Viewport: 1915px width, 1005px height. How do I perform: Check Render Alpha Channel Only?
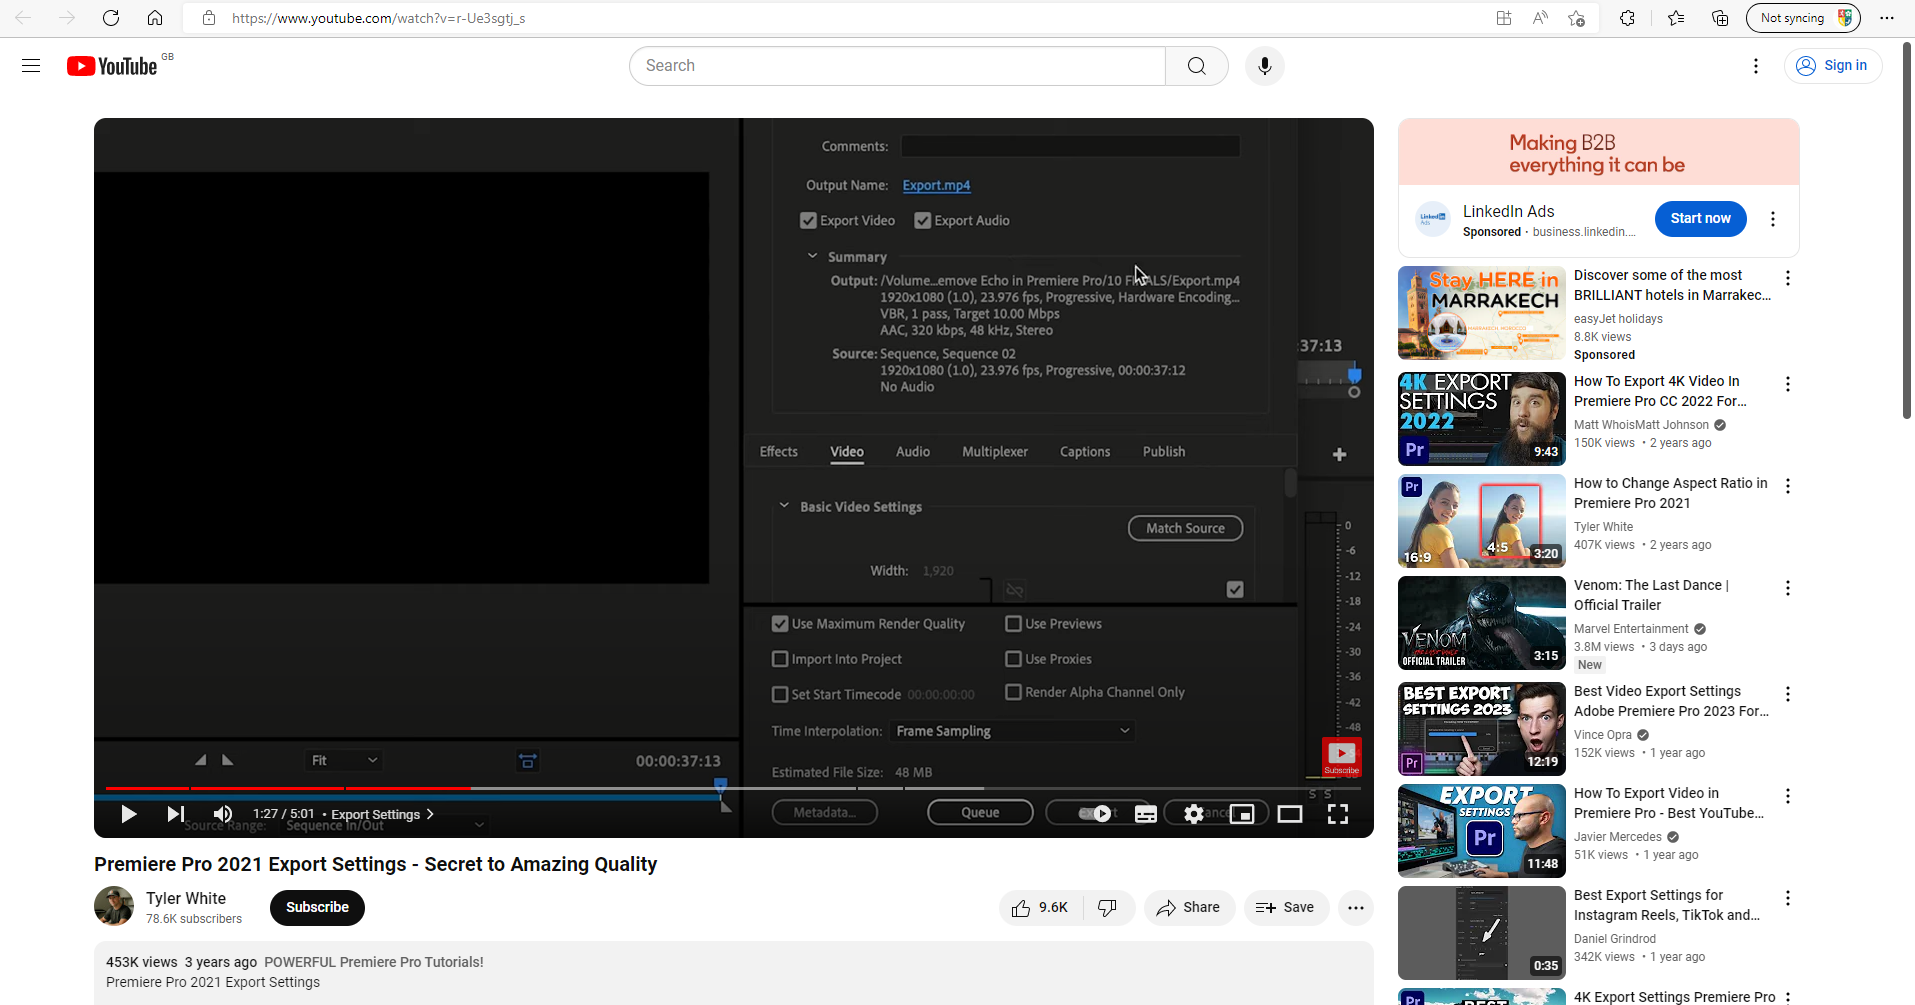click(x=1013, y=692)
